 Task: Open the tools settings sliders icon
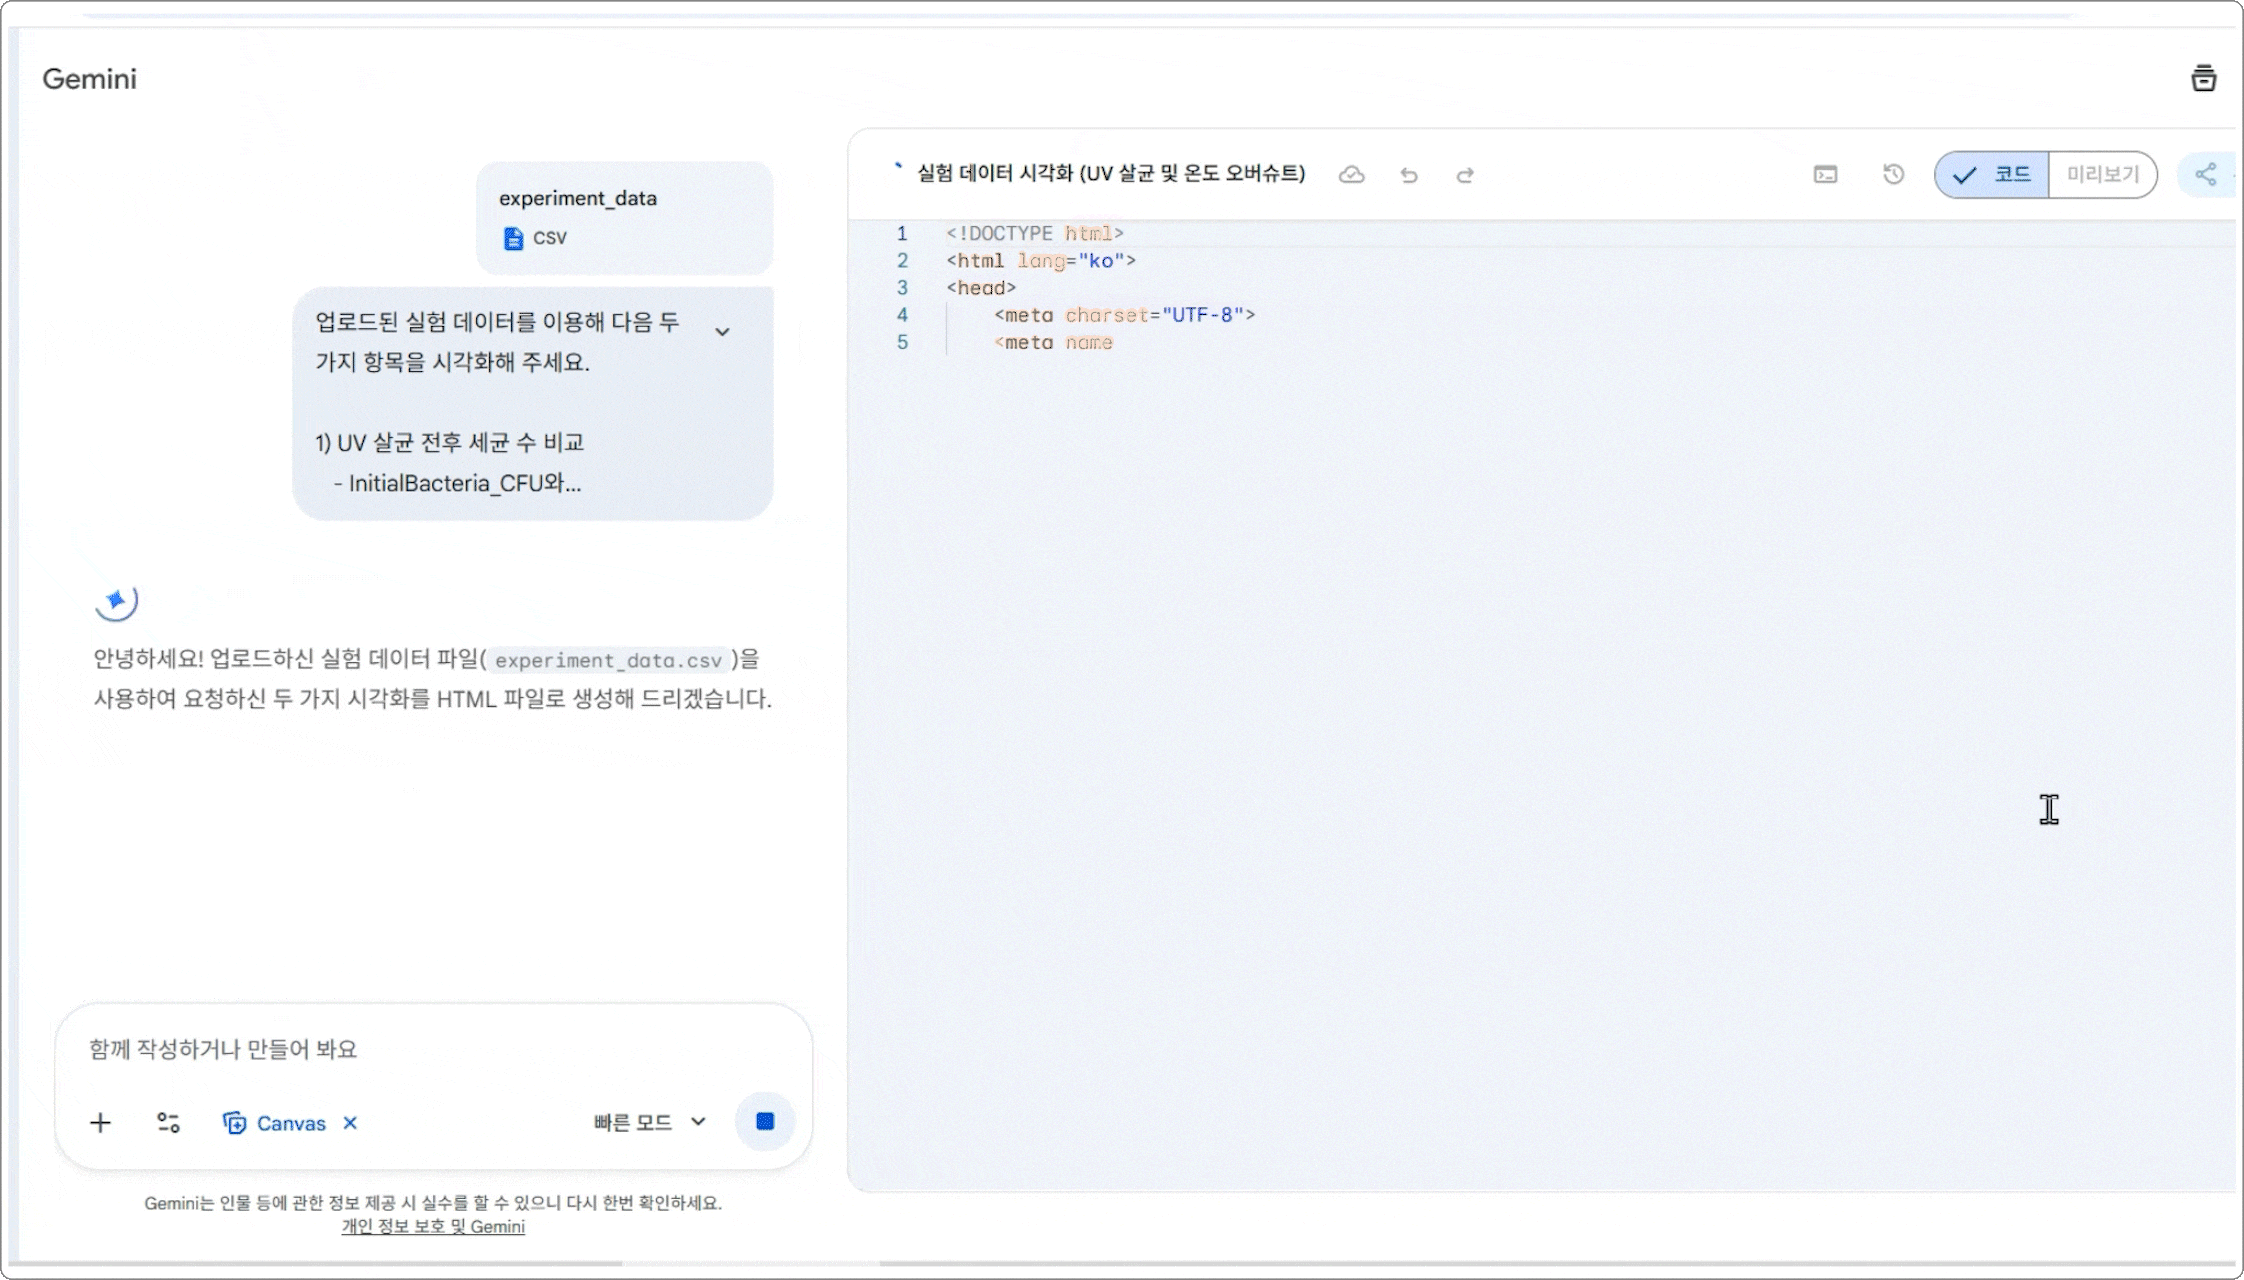point(168,1123)
